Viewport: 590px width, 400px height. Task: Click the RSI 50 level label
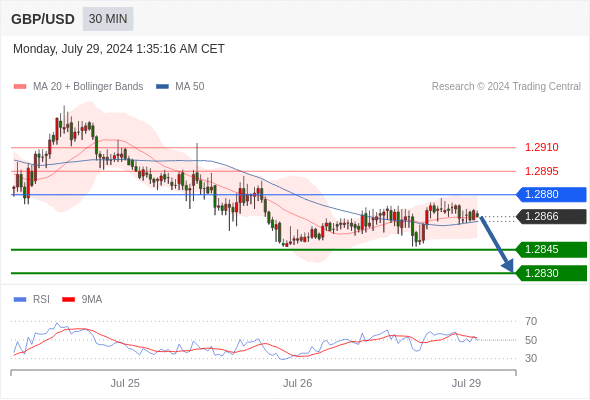click(x=531, y=340)
